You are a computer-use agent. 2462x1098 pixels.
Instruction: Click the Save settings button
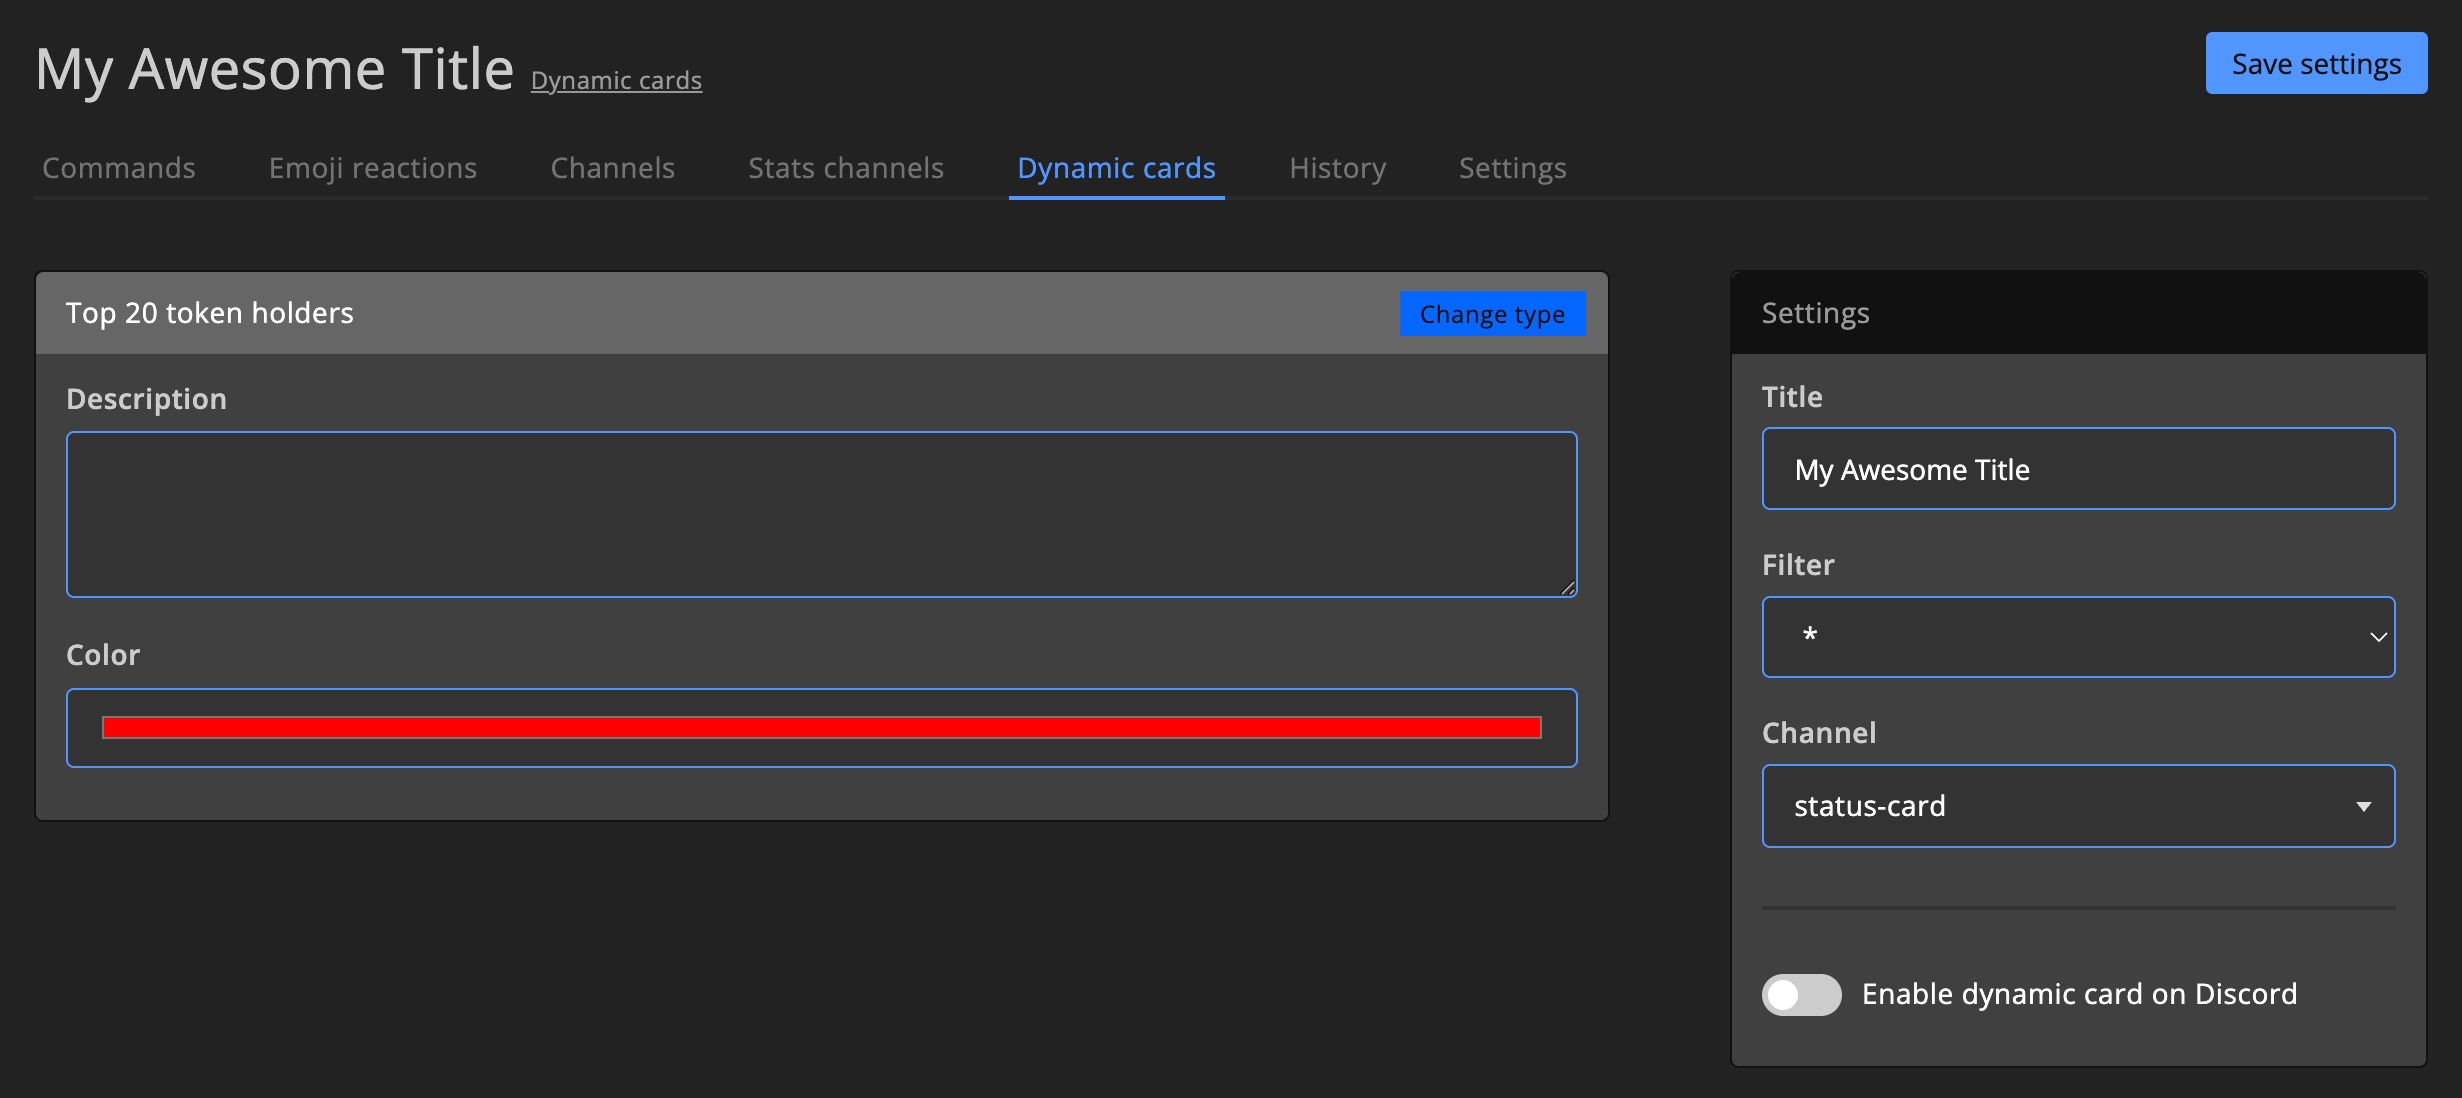click(2315, 63)
